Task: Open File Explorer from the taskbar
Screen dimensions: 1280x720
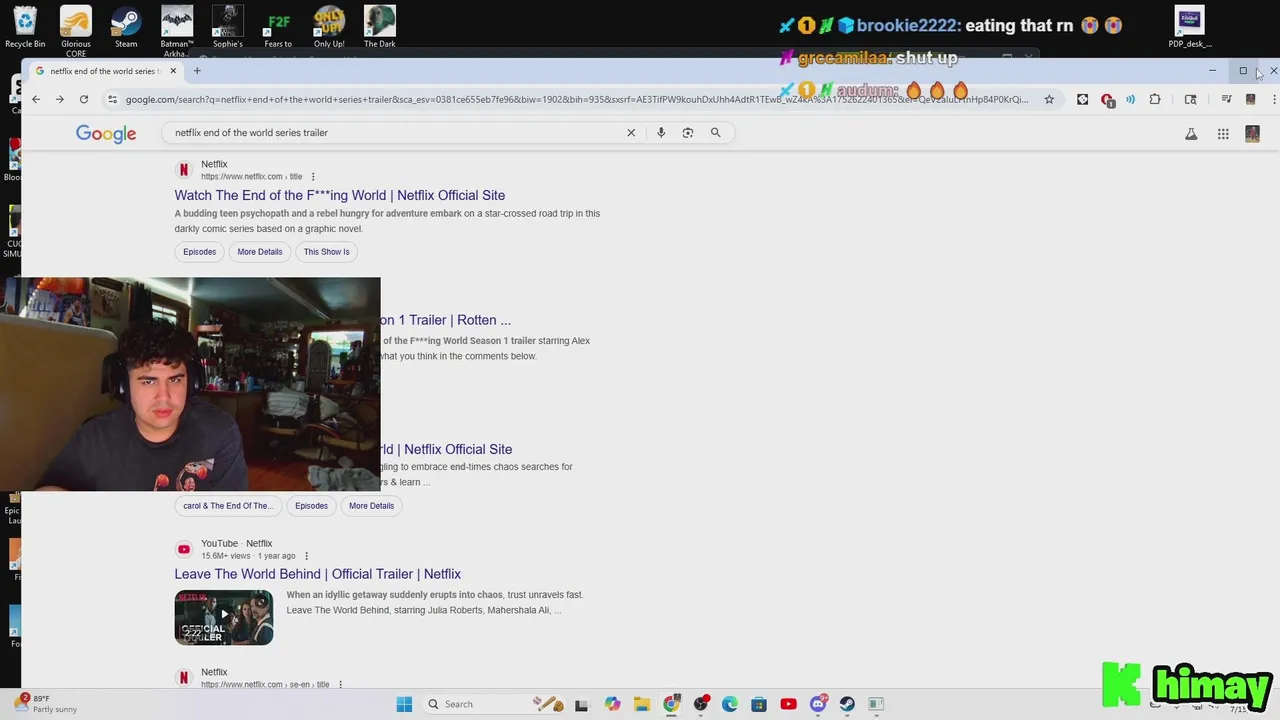Action: pos(642,704)
